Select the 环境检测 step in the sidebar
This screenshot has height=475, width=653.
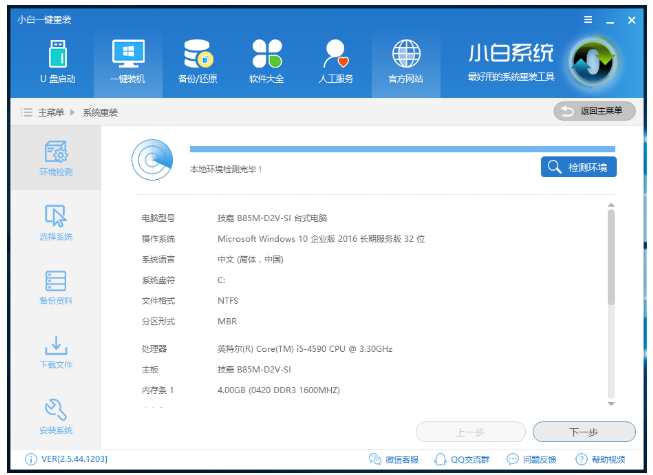click(56, 160)
